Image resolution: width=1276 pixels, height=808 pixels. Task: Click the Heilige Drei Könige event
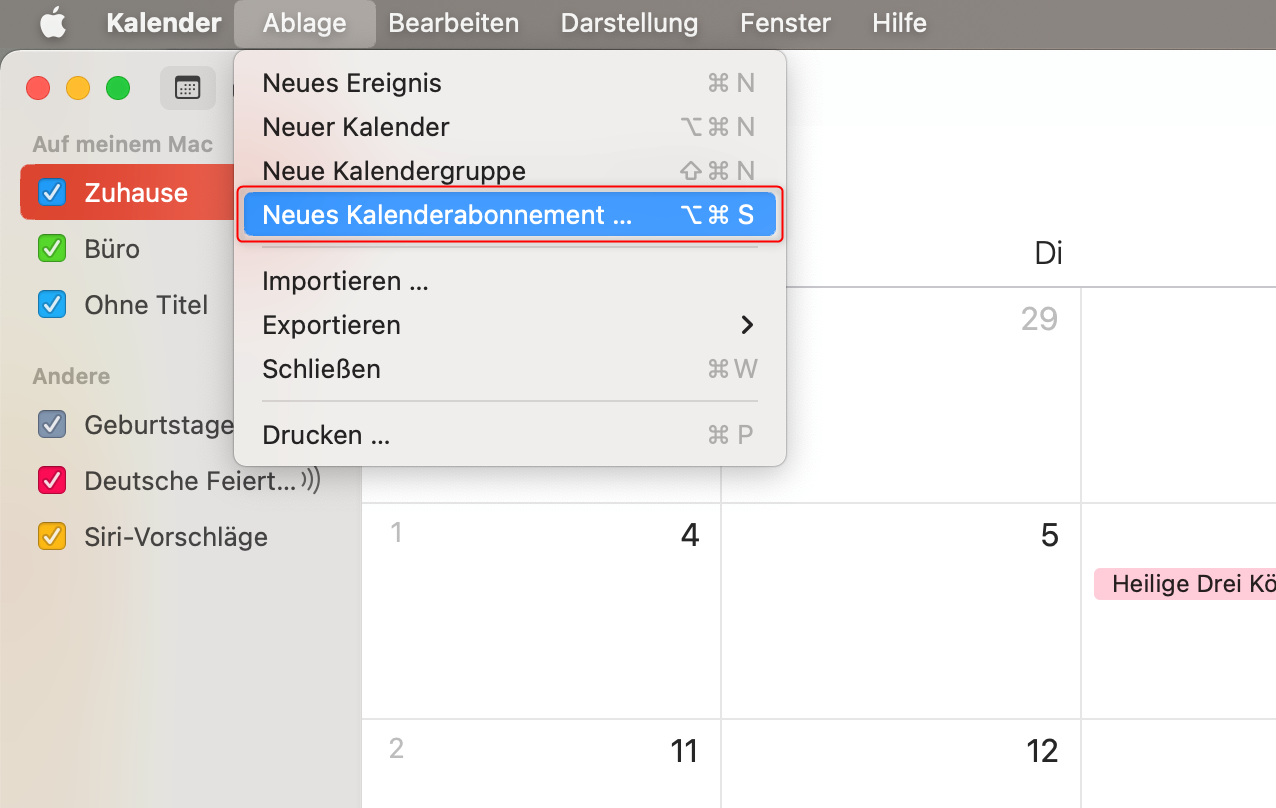[x=1185, y=584]
